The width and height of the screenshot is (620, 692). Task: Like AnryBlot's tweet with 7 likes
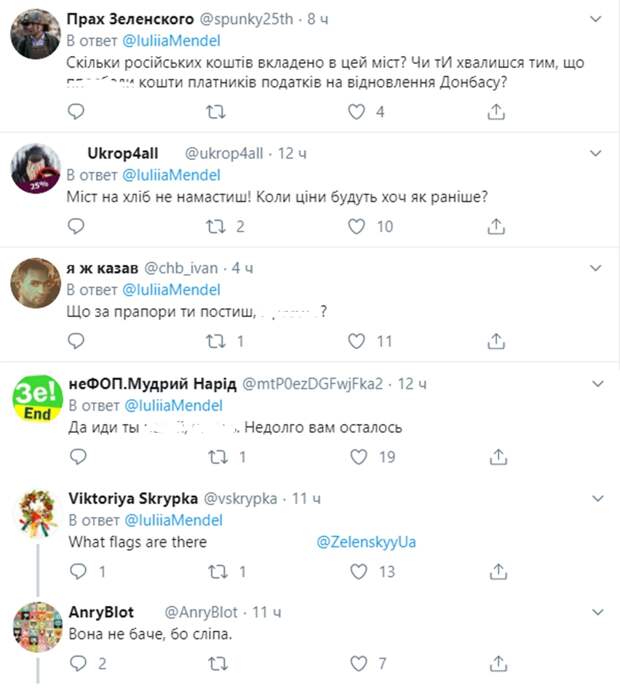pyautogui.click(x=359, y=663)
